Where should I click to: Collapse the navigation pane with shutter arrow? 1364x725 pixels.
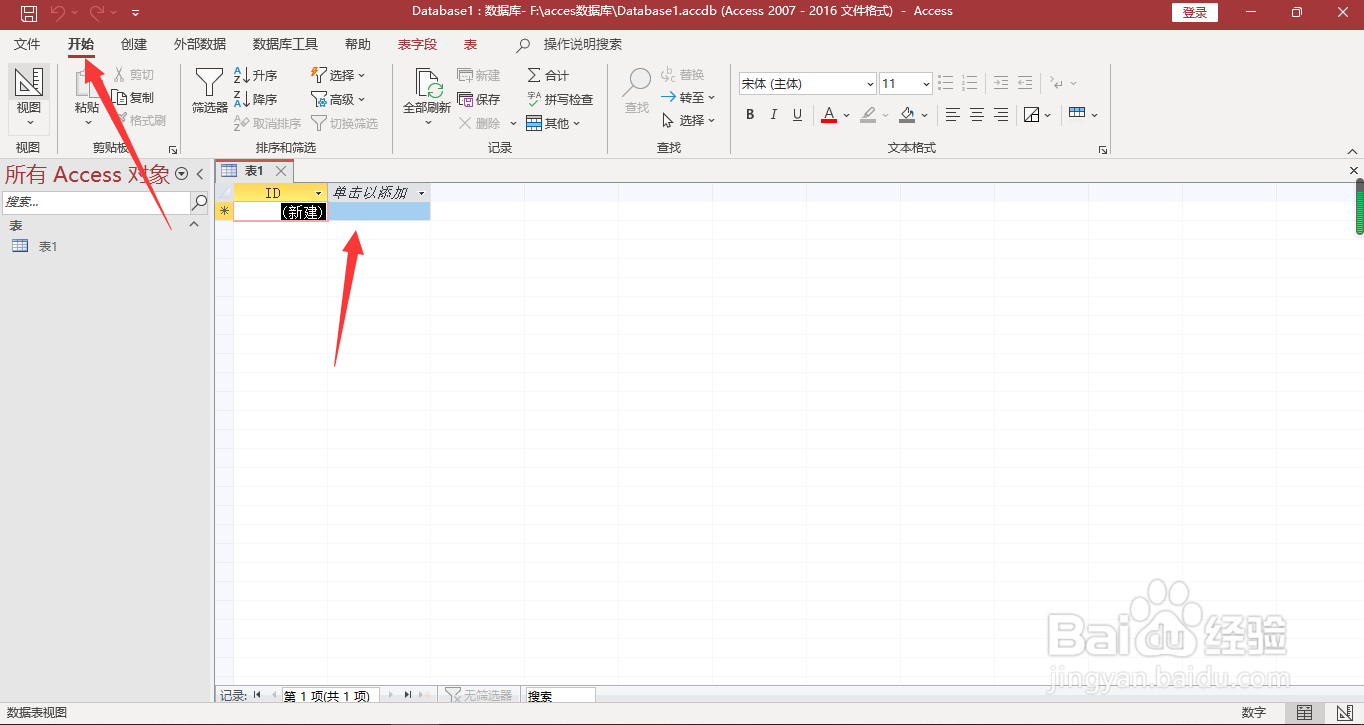click(x=200, y=174)
